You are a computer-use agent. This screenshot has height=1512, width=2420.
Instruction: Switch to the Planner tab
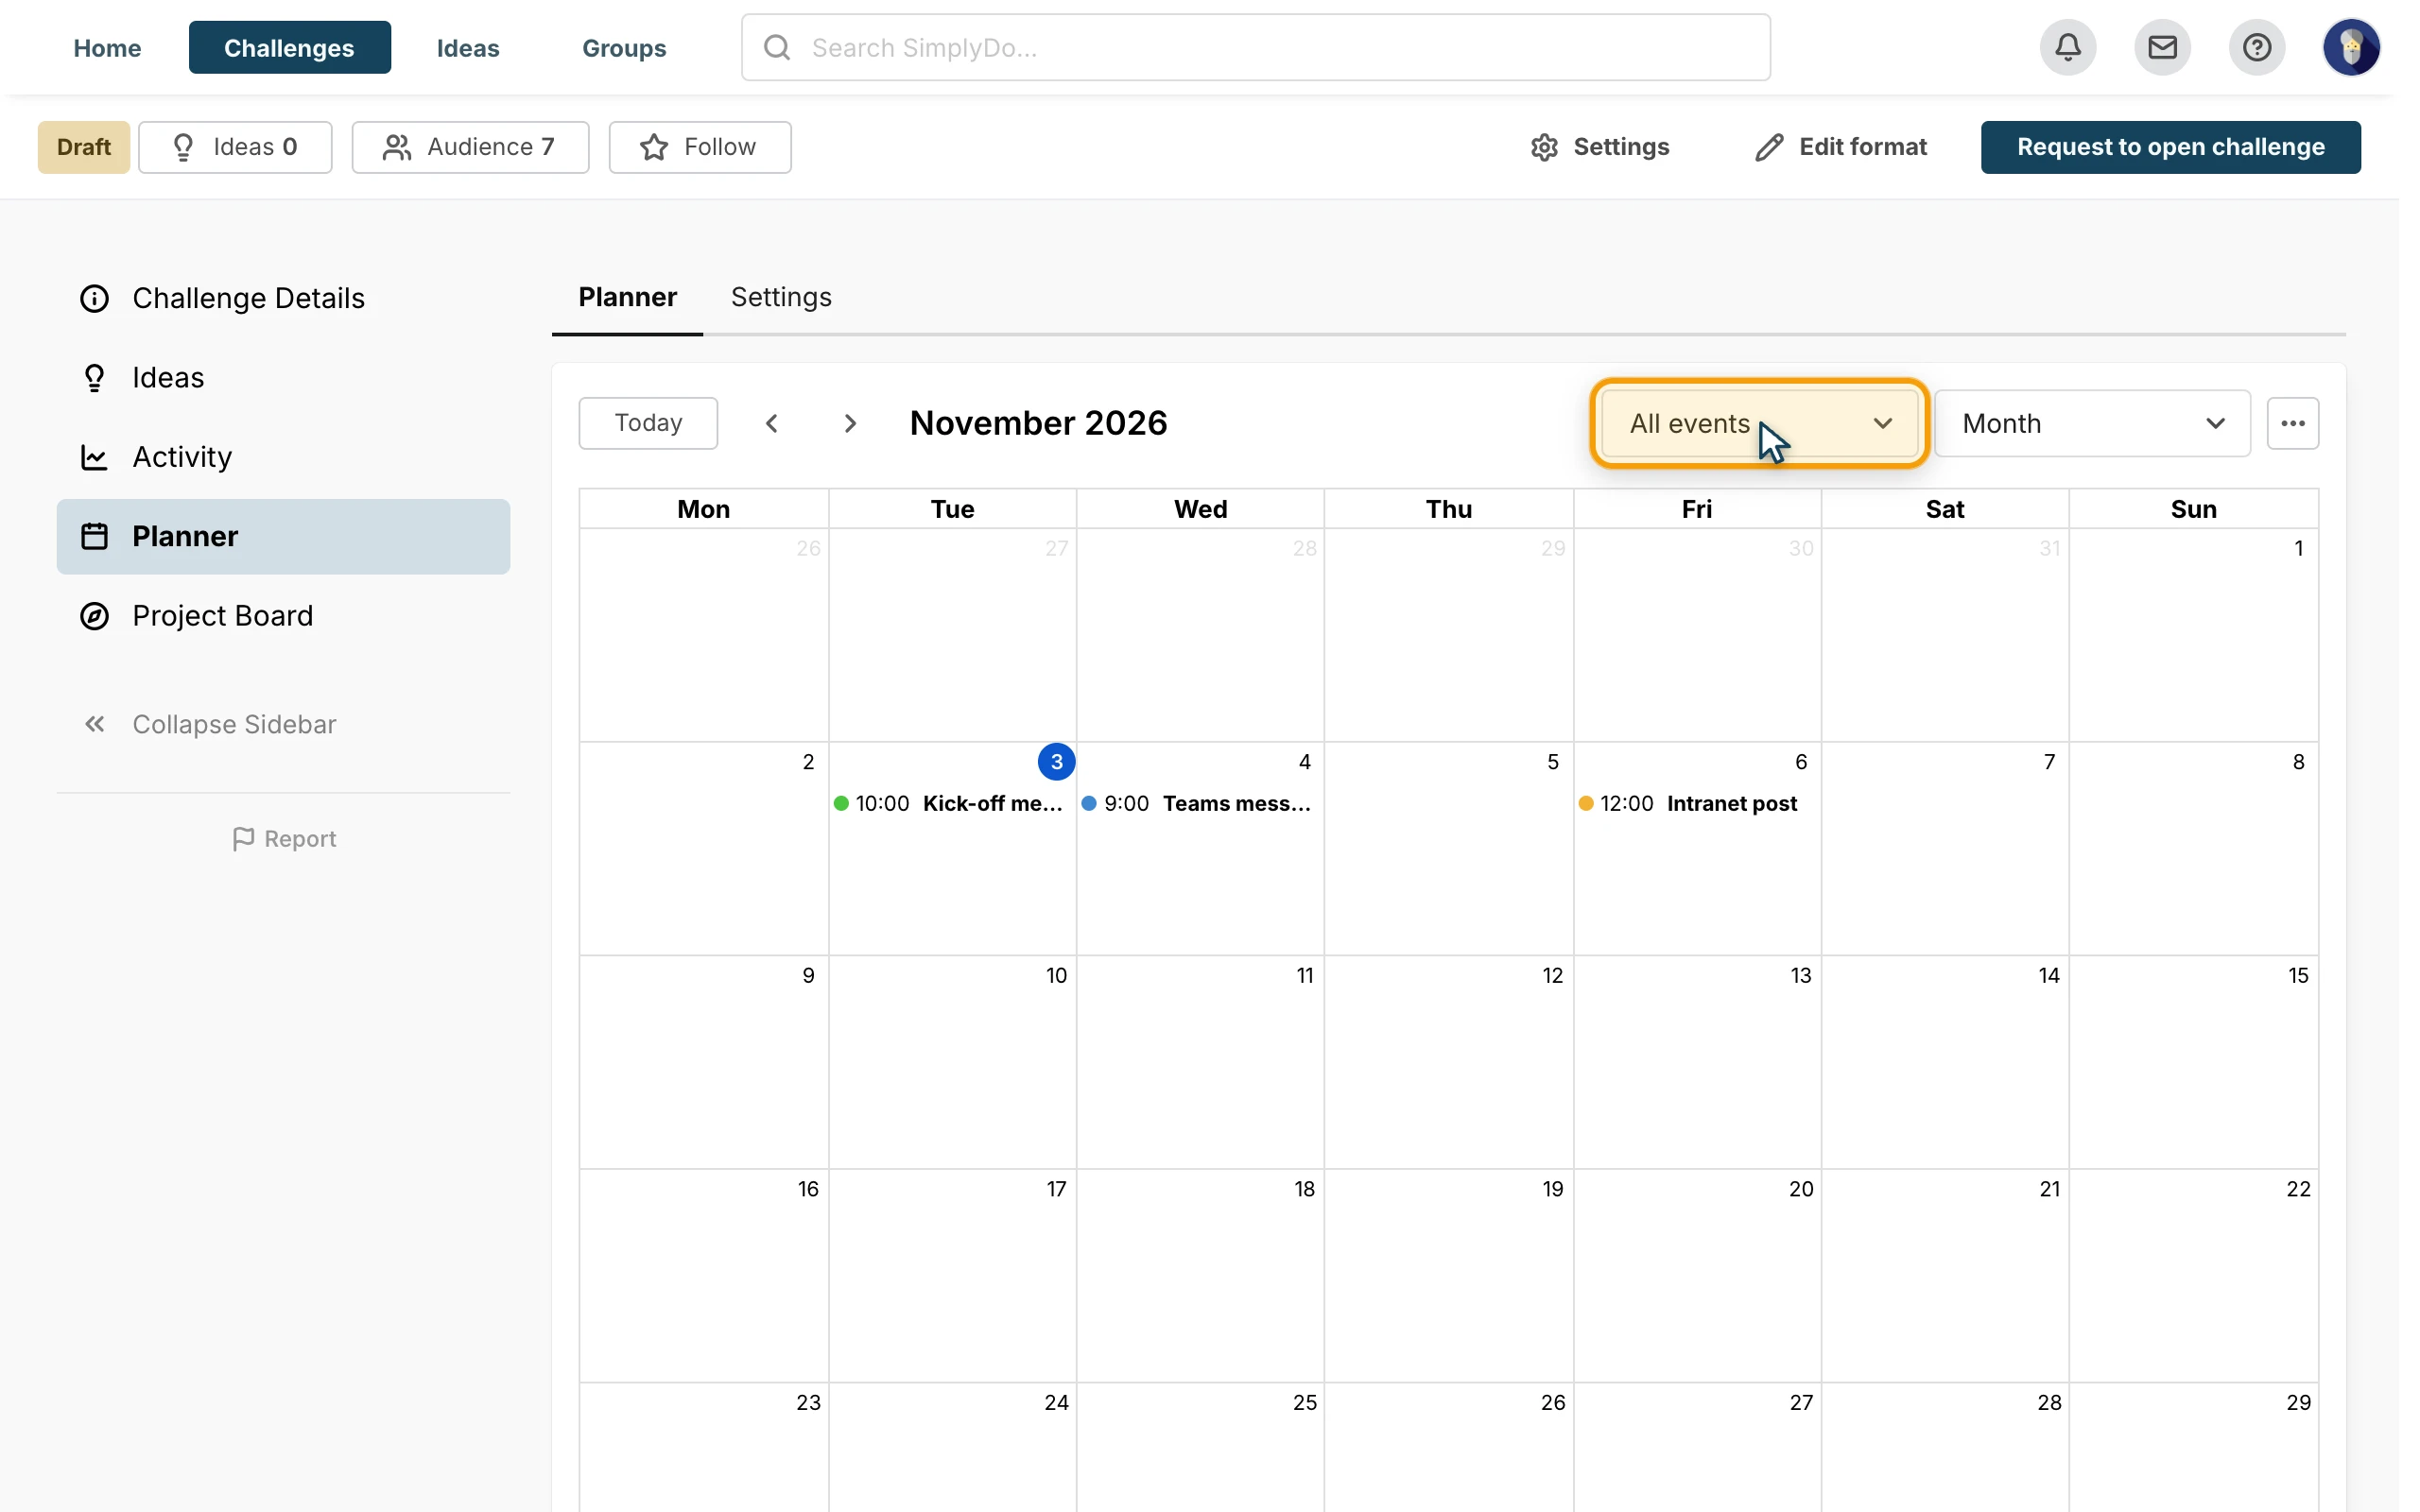coord(627,297)
